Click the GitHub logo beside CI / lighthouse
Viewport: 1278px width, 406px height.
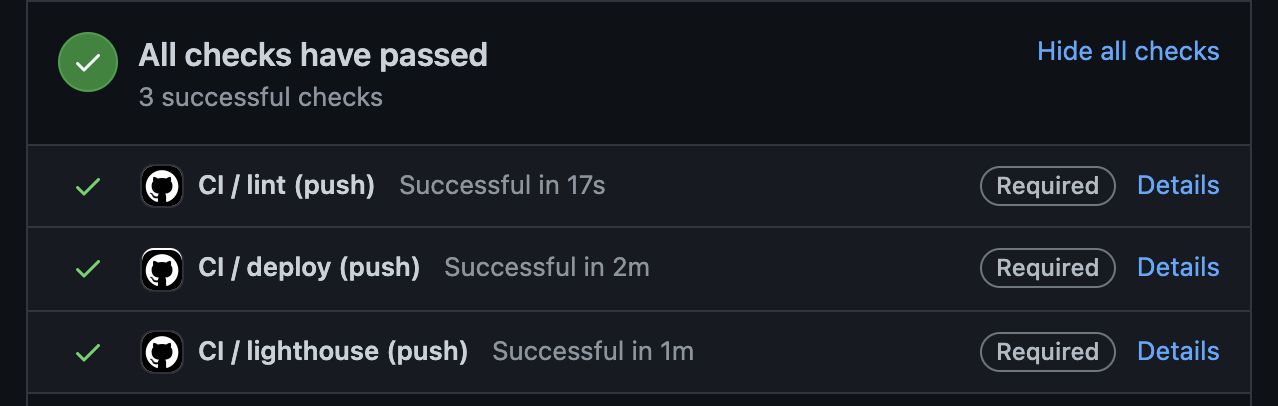pyautogui.click(x=162, y=352)
